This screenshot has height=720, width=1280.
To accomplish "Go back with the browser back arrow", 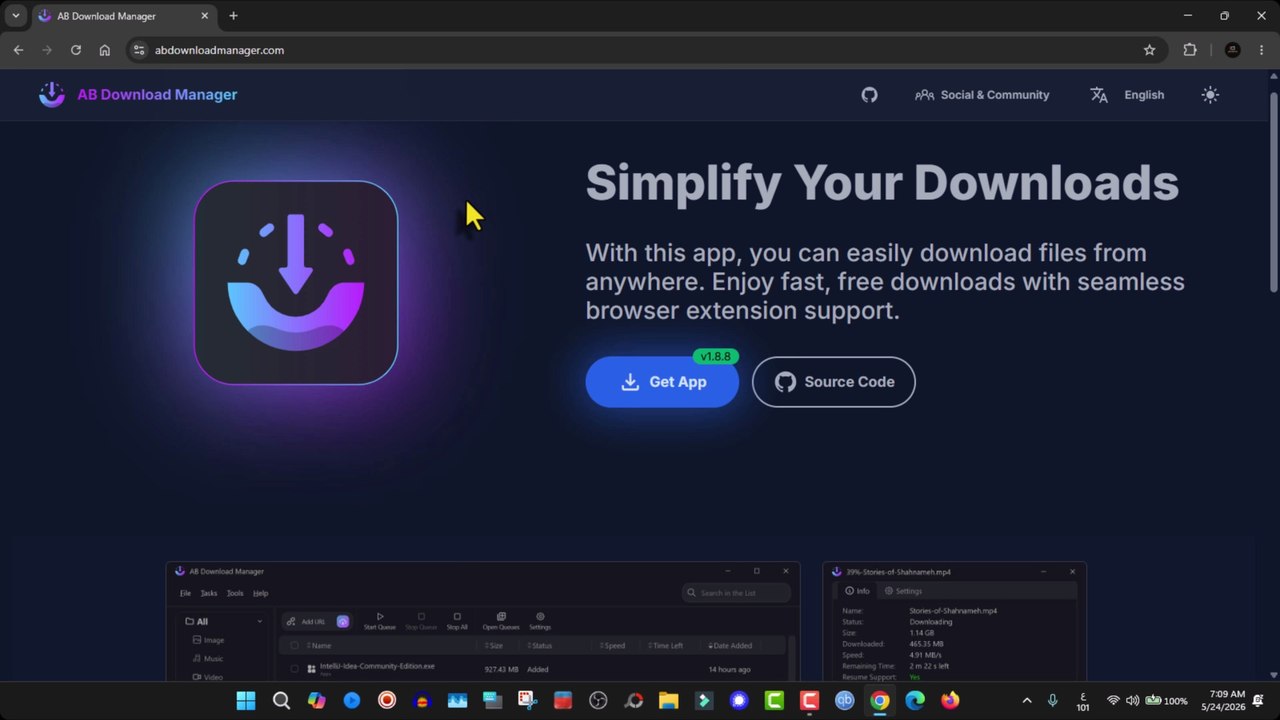I will (18, 50).
